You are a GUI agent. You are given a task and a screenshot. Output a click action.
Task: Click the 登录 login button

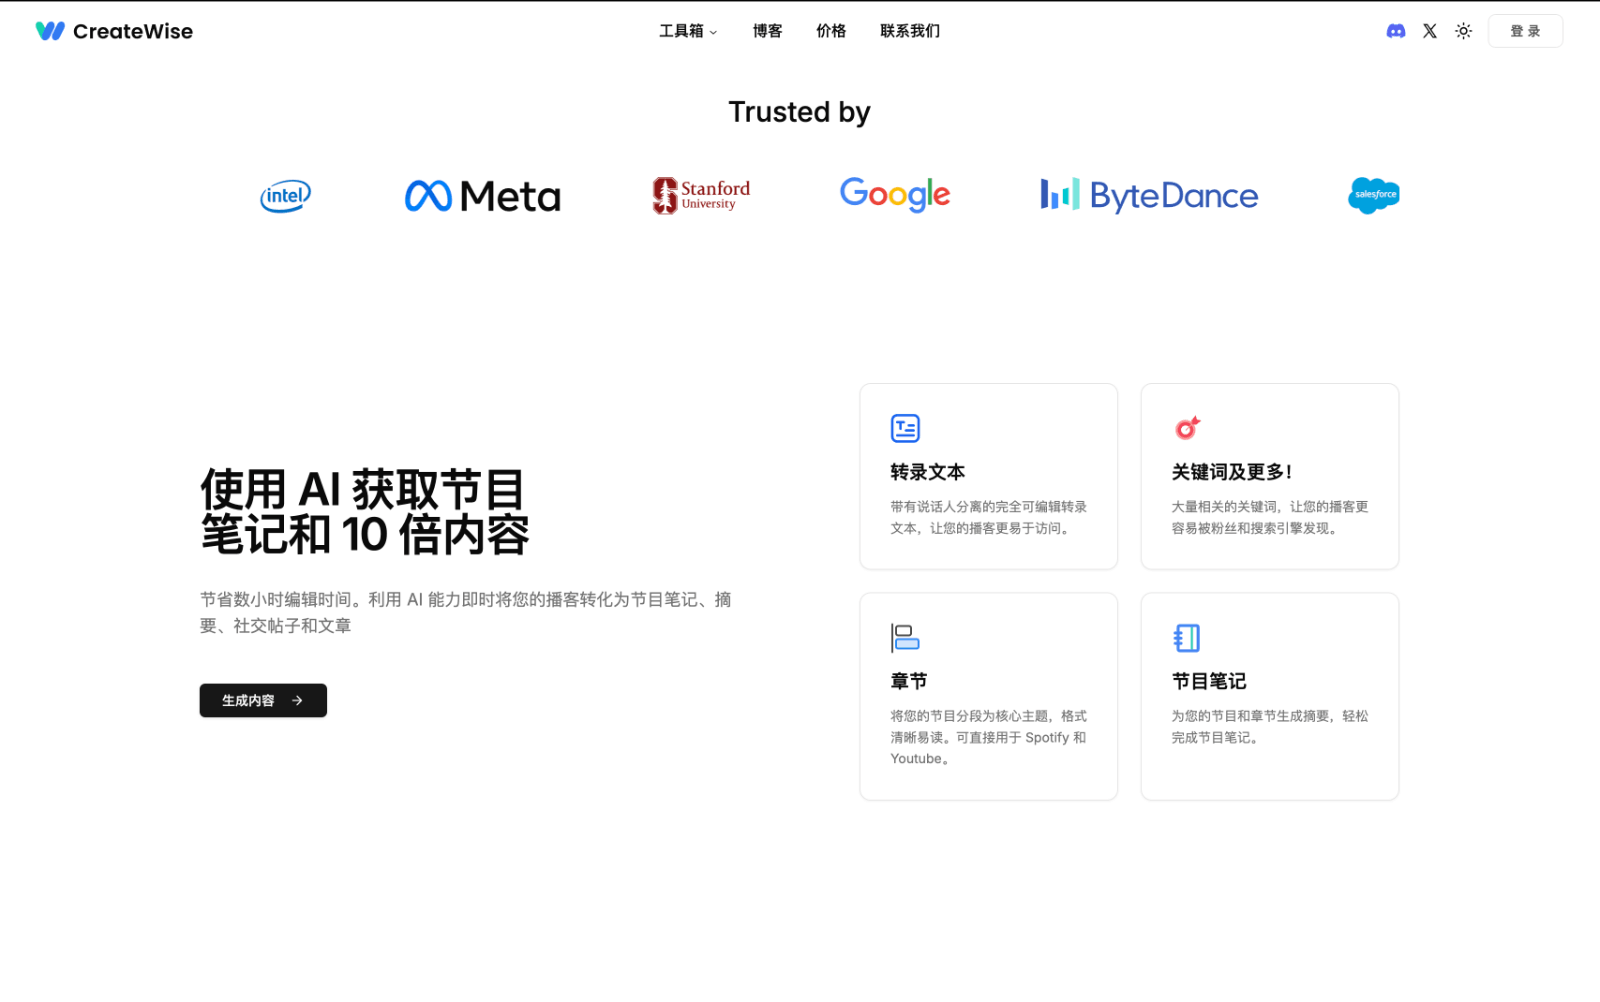(1525, 31)
